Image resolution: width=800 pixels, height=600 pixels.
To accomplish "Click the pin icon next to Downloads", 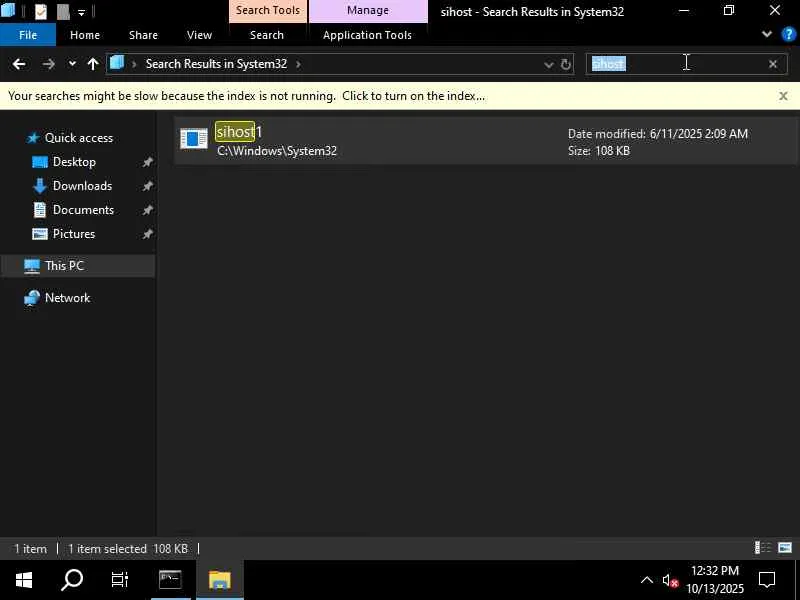I will (147, 186).
